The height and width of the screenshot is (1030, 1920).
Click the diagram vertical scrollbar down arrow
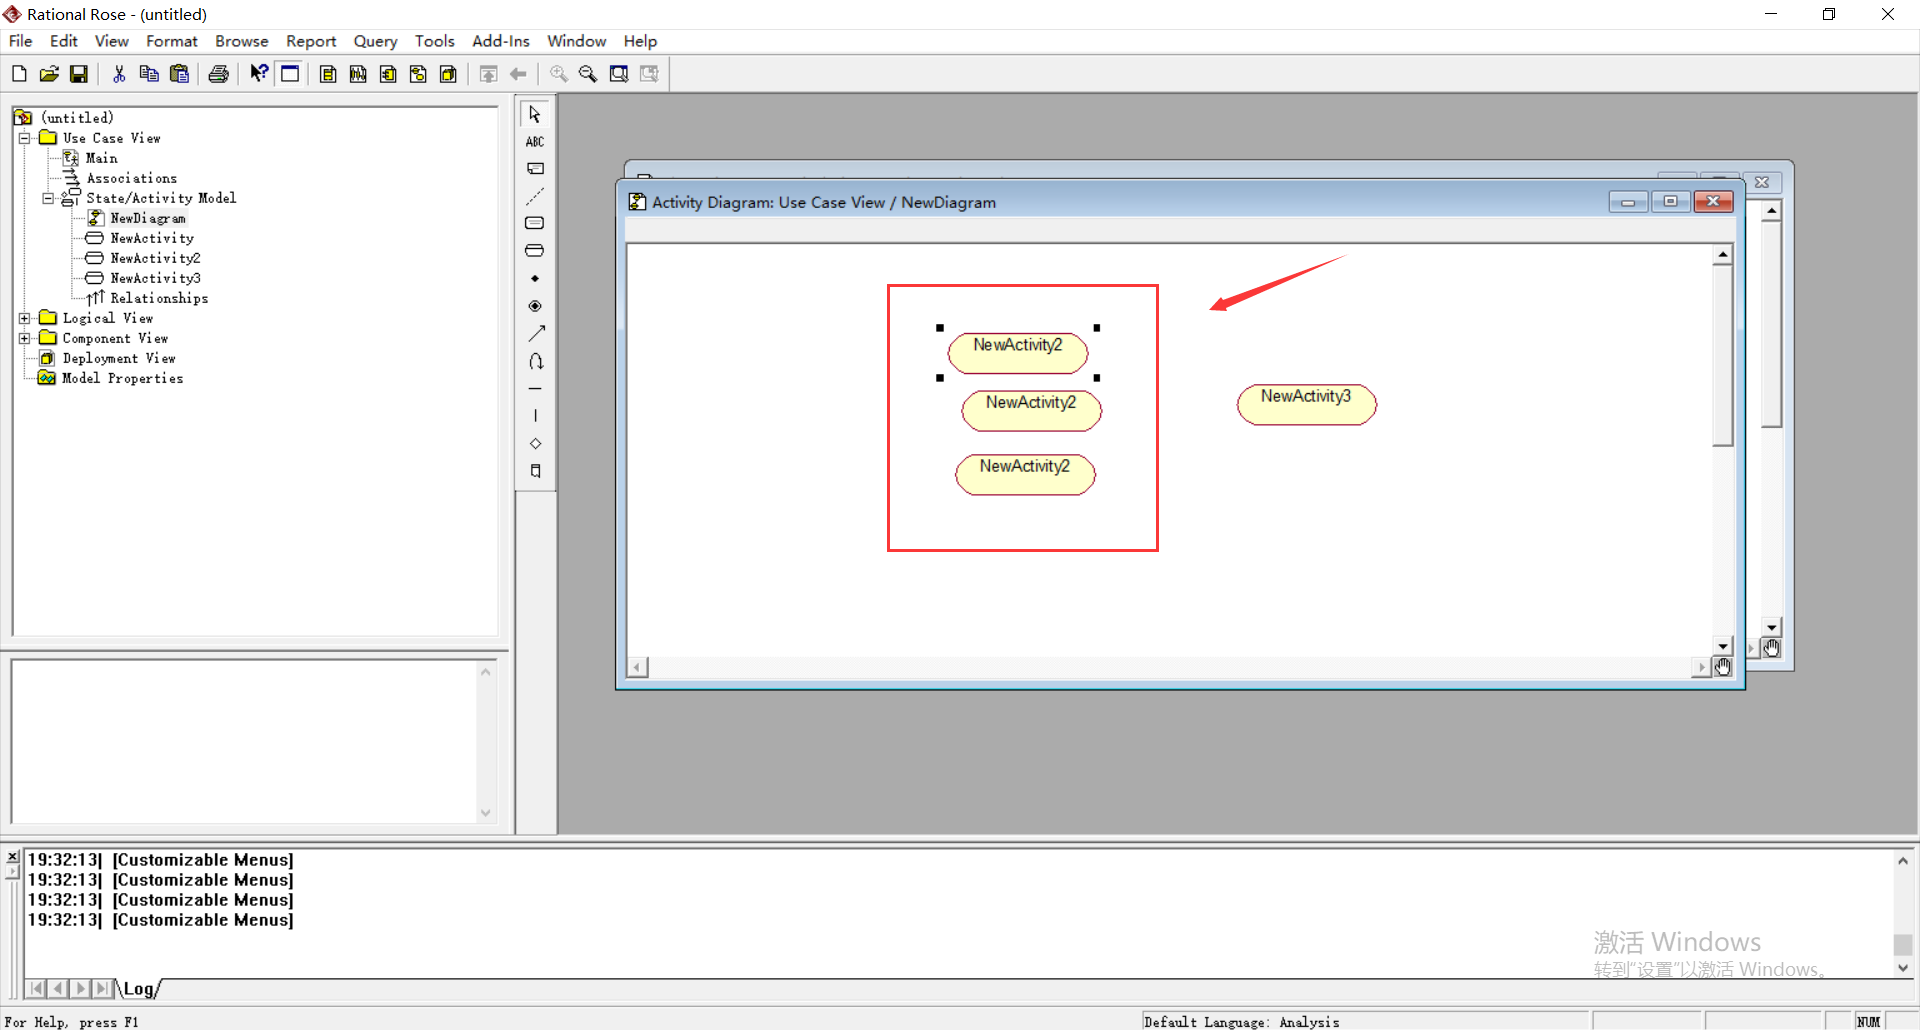[1722, 646]
